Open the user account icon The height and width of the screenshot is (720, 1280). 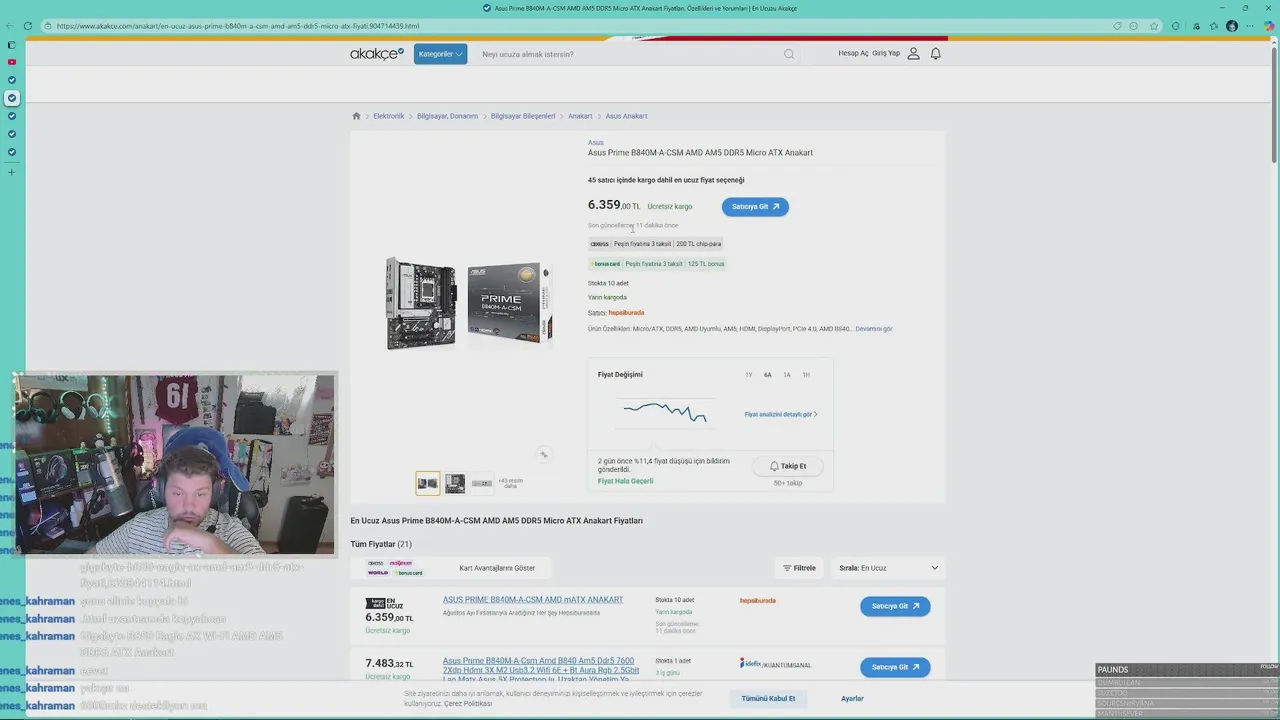913,53
